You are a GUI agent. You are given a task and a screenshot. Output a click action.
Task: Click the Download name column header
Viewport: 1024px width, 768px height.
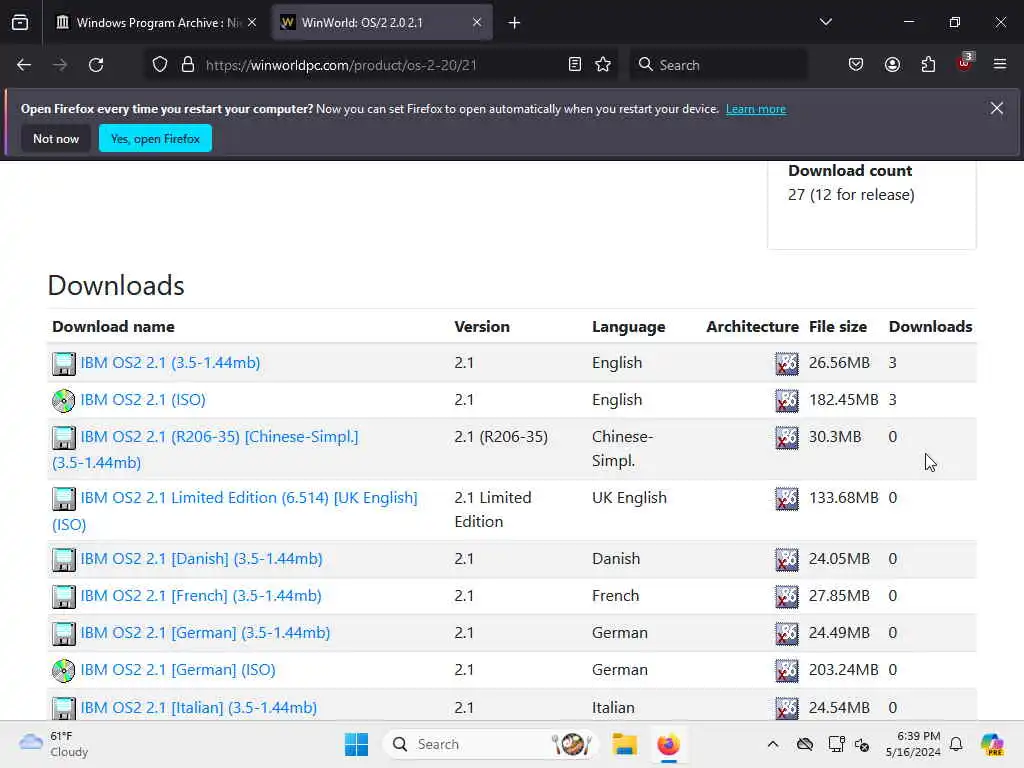114,327
